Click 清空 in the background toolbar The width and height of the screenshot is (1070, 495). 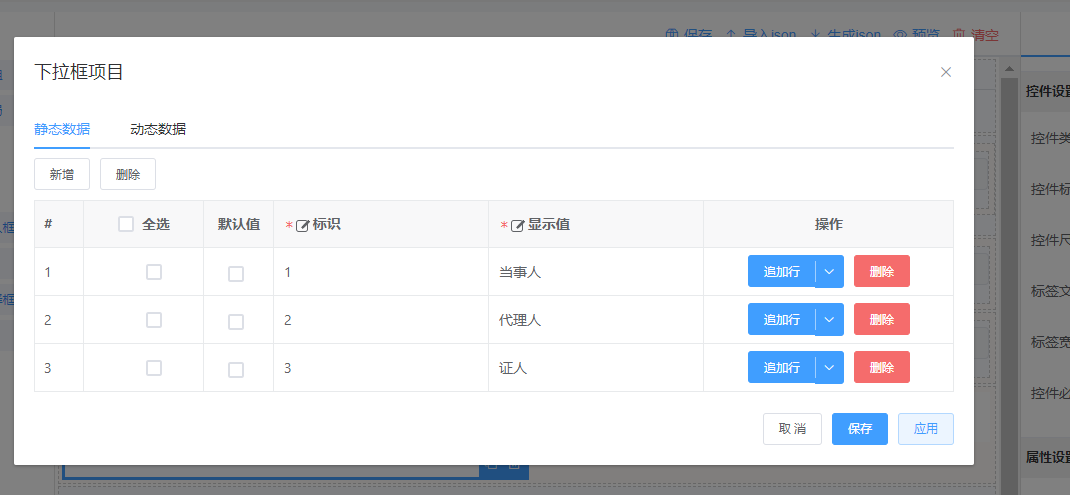pyautogui.click(x=976, y=34)
